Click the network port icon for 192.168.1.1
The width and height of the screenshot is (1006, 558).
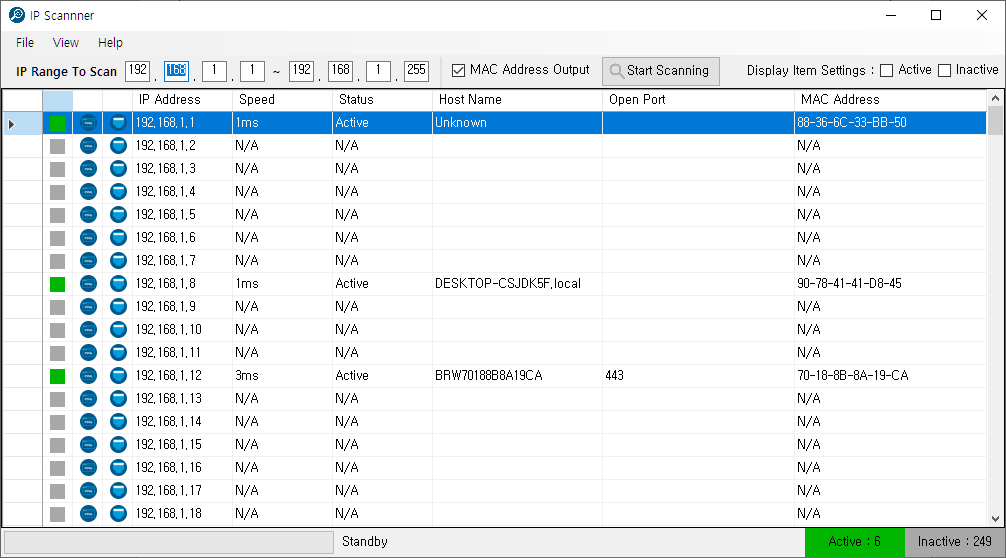click(118, 123)
